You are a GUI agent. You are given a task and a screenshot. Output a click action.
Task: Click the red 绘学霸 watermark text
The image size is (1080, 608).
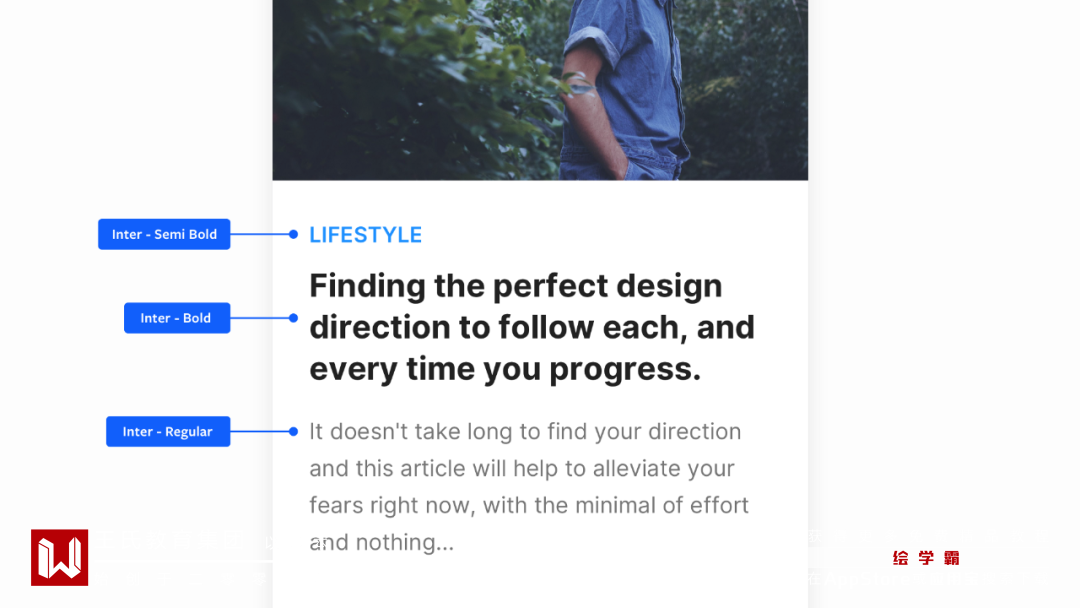pyautogui.click(x=926, y=558)
